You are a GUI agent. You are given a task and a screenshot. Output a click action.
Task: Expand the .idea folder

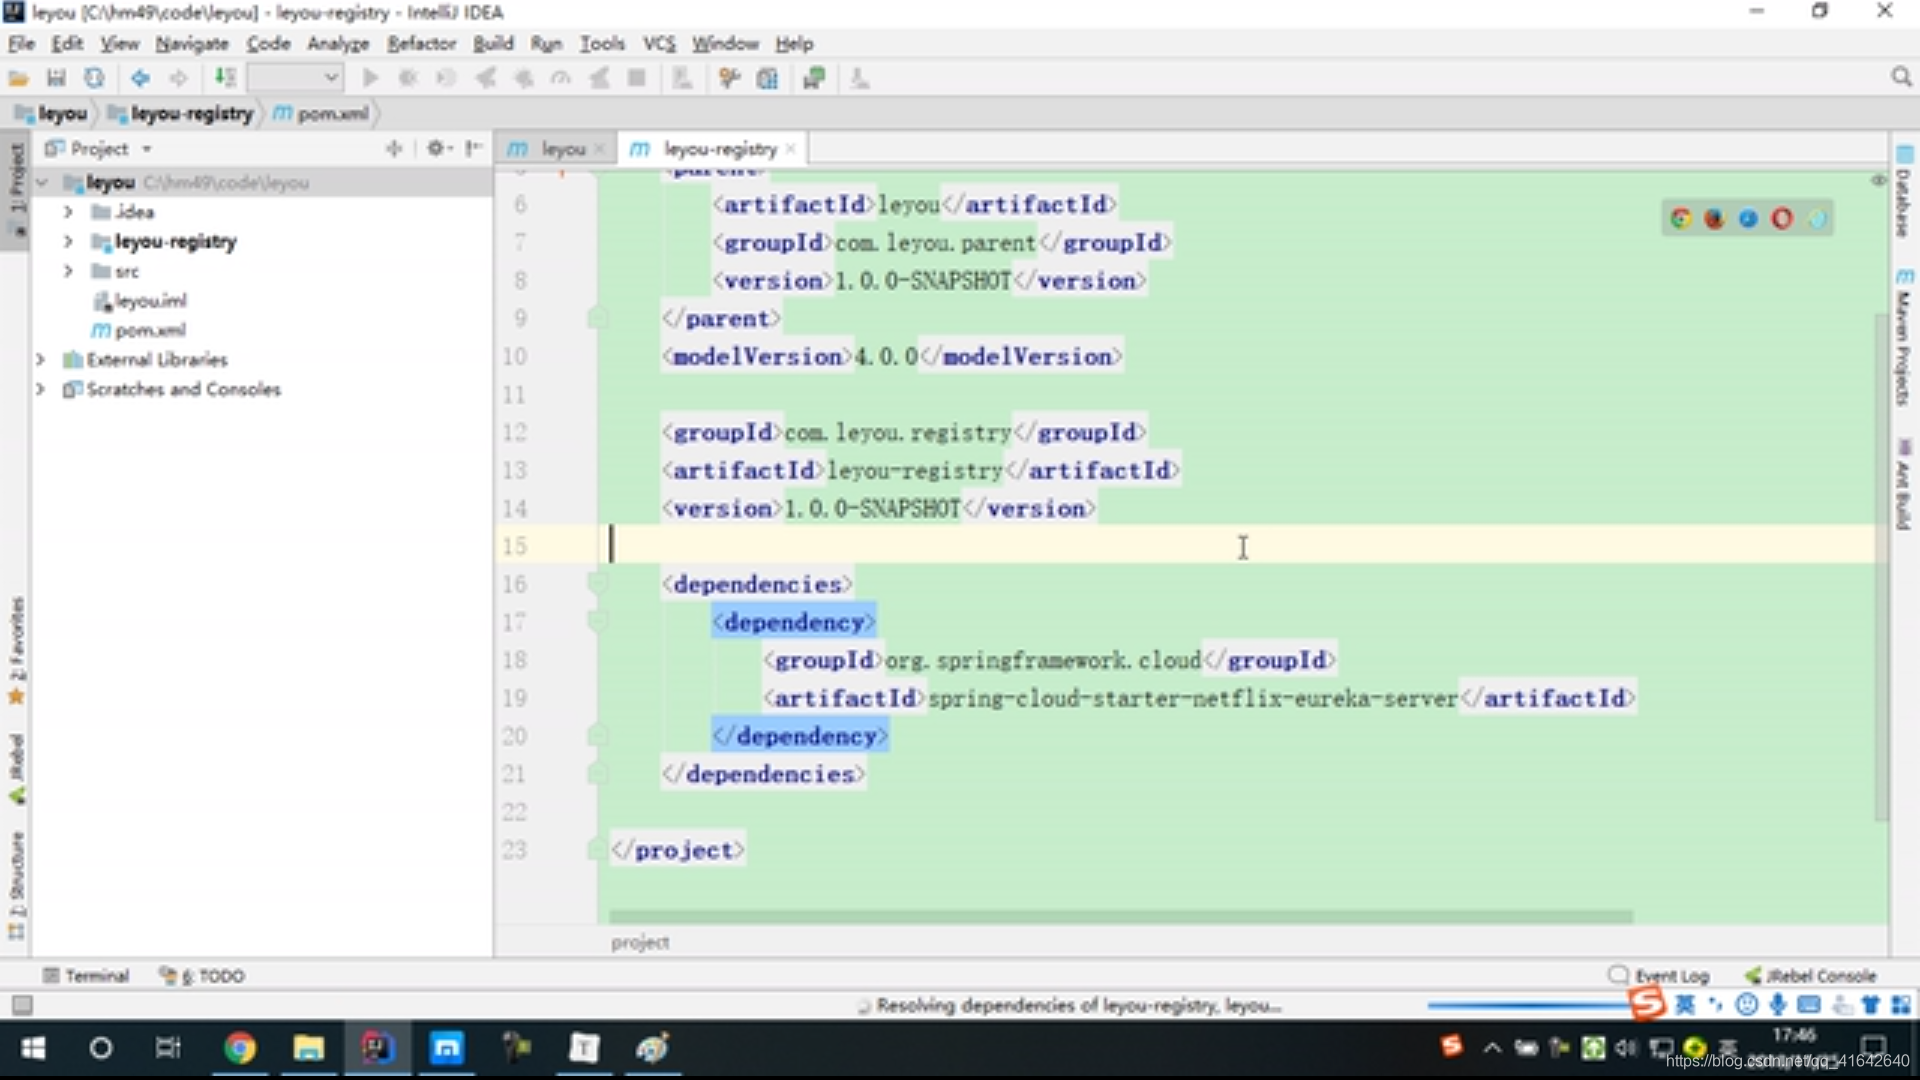pyautogui.click(x=68, y=212)
